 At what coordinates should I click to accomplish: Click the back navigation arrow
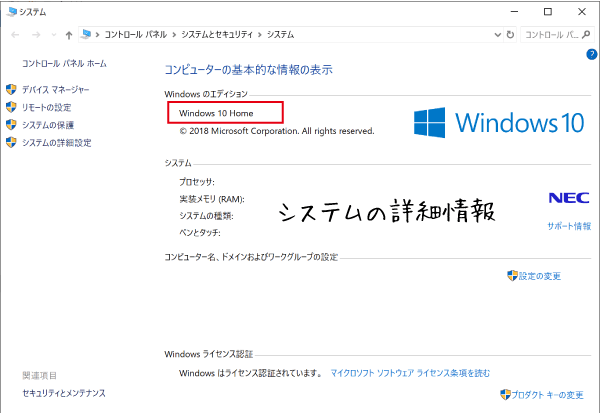15,35
